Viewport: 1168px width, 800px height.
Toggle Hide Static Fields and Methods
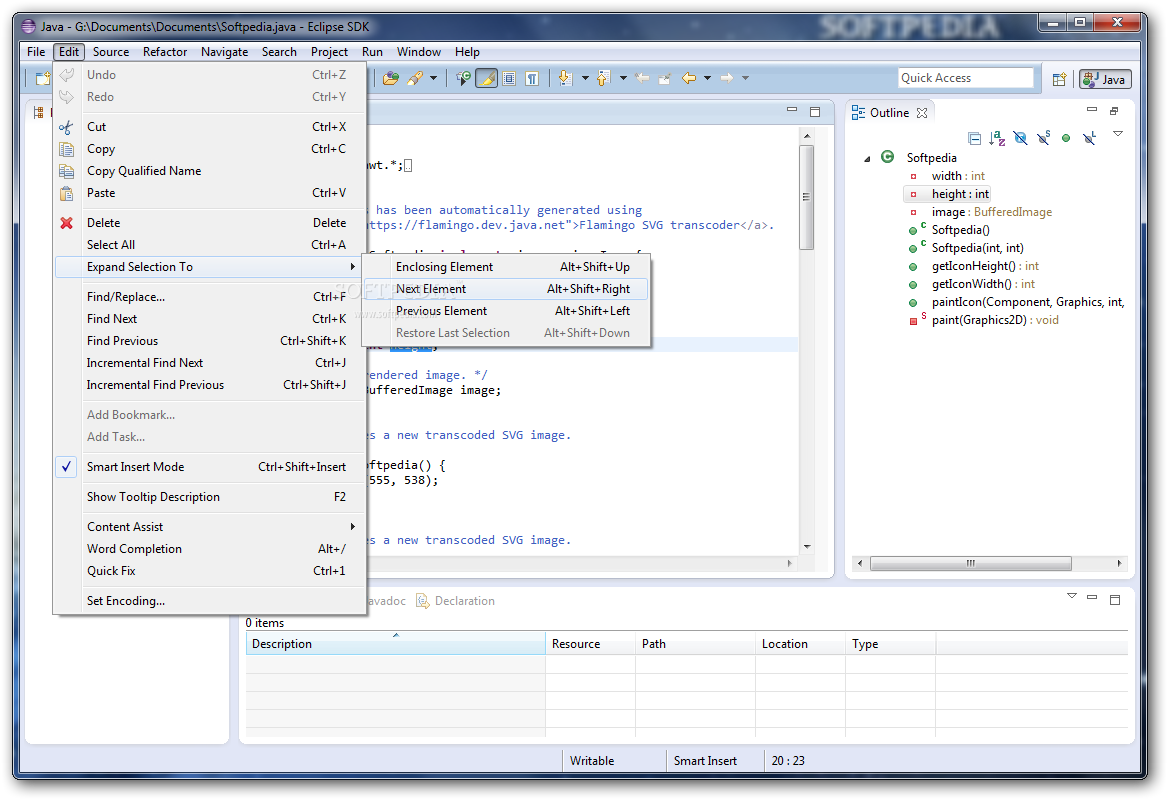click(x=1044, y=138)
